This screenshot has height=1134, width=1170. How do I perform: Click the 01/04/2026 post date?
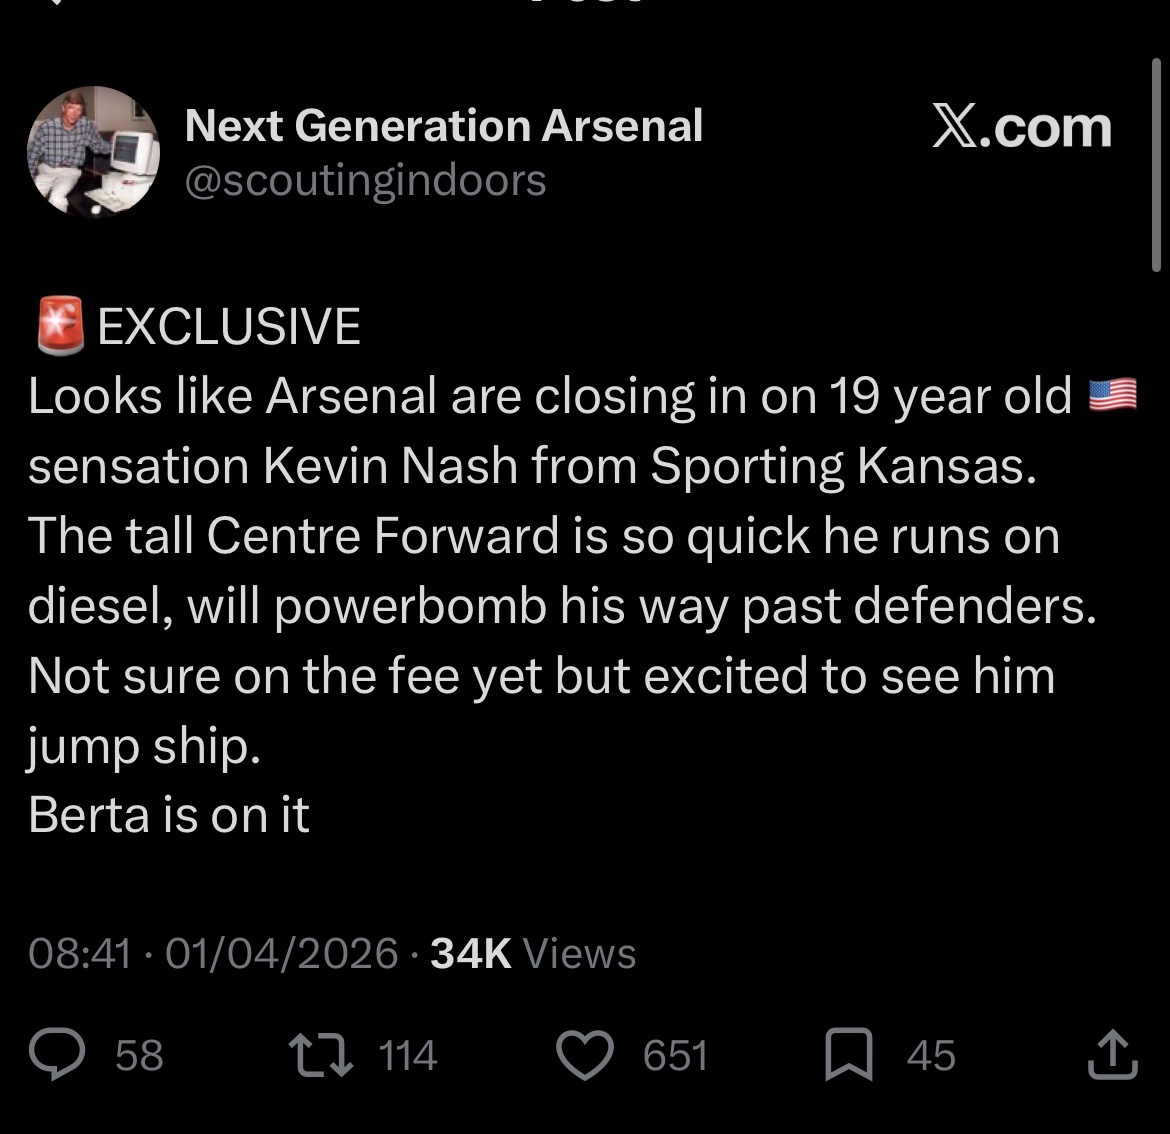282,953
